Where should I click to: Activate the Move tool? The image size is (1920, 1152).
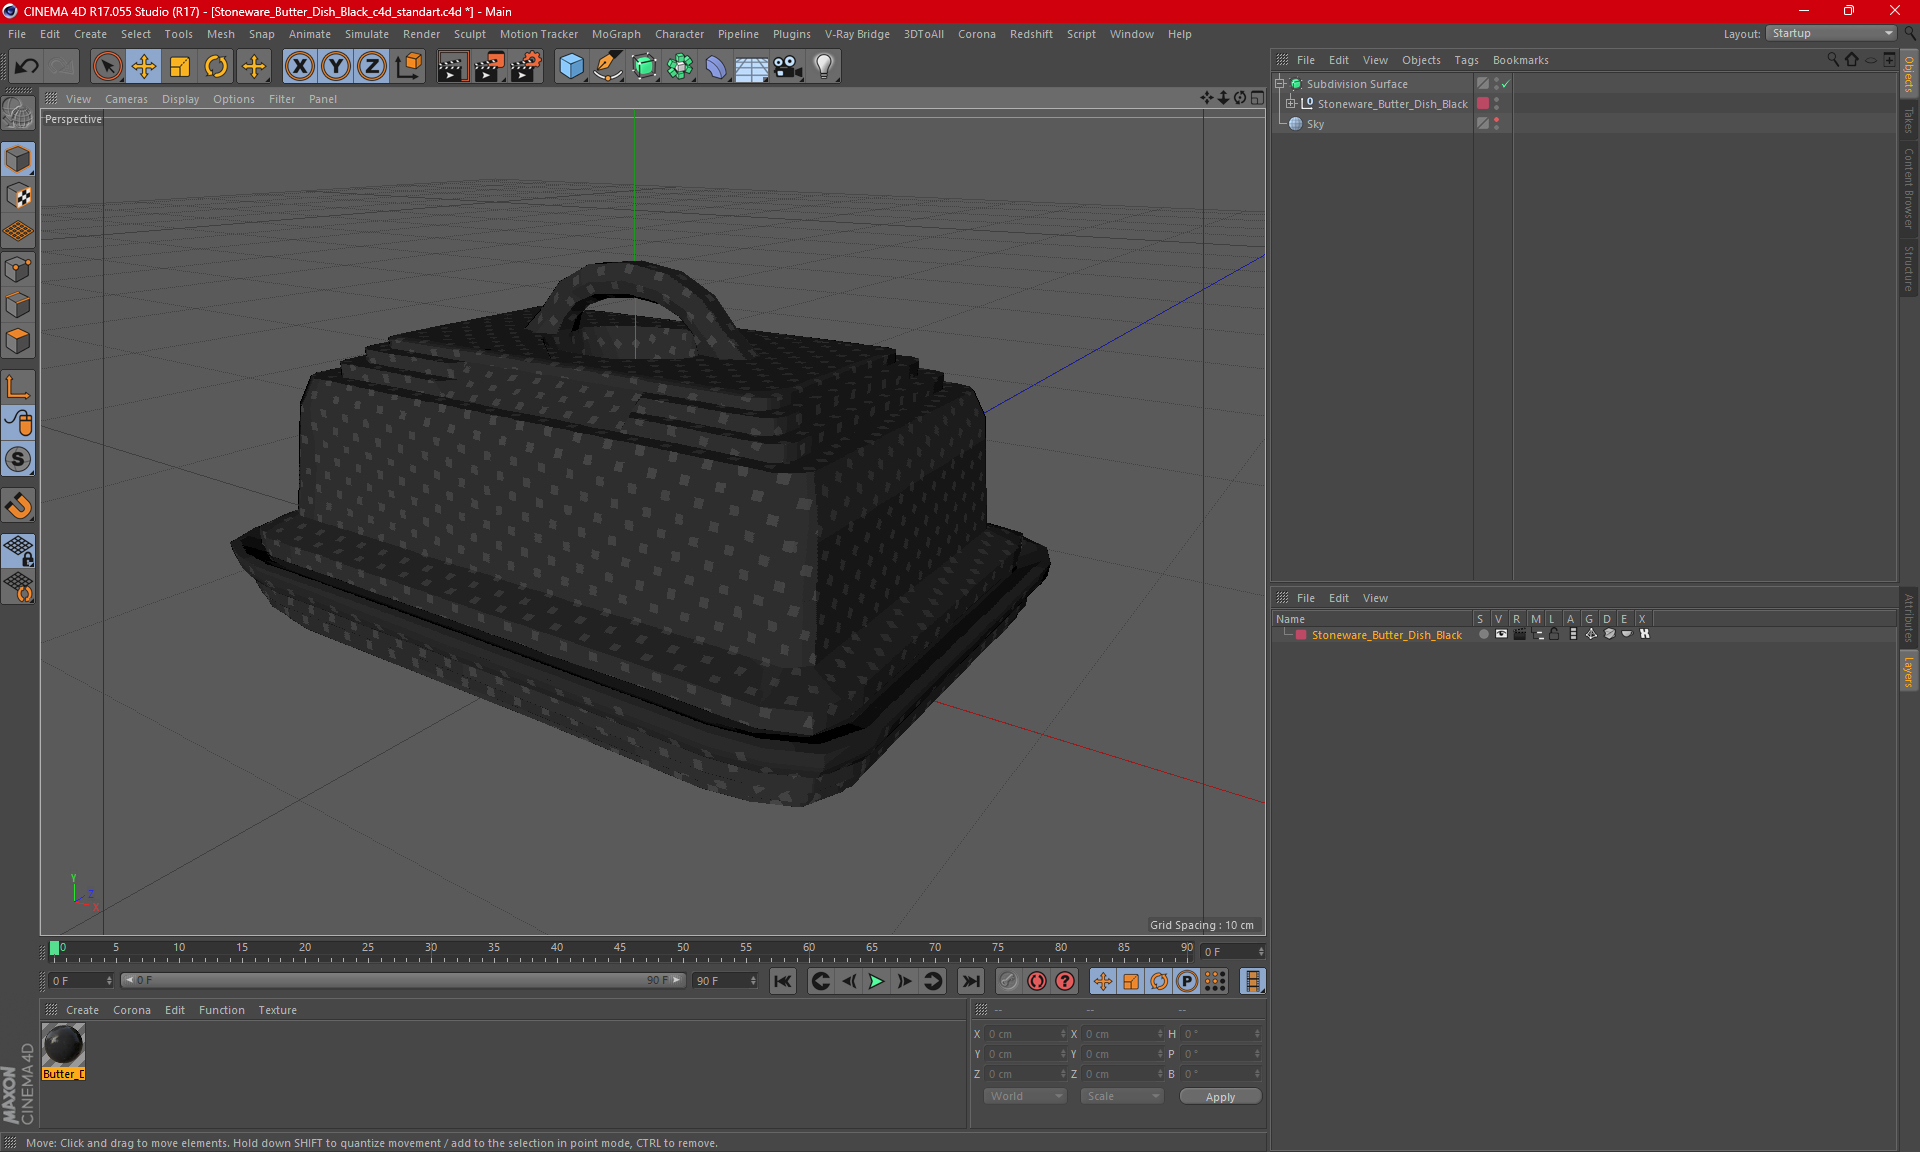pyautogui.click(x=144, y=66)
